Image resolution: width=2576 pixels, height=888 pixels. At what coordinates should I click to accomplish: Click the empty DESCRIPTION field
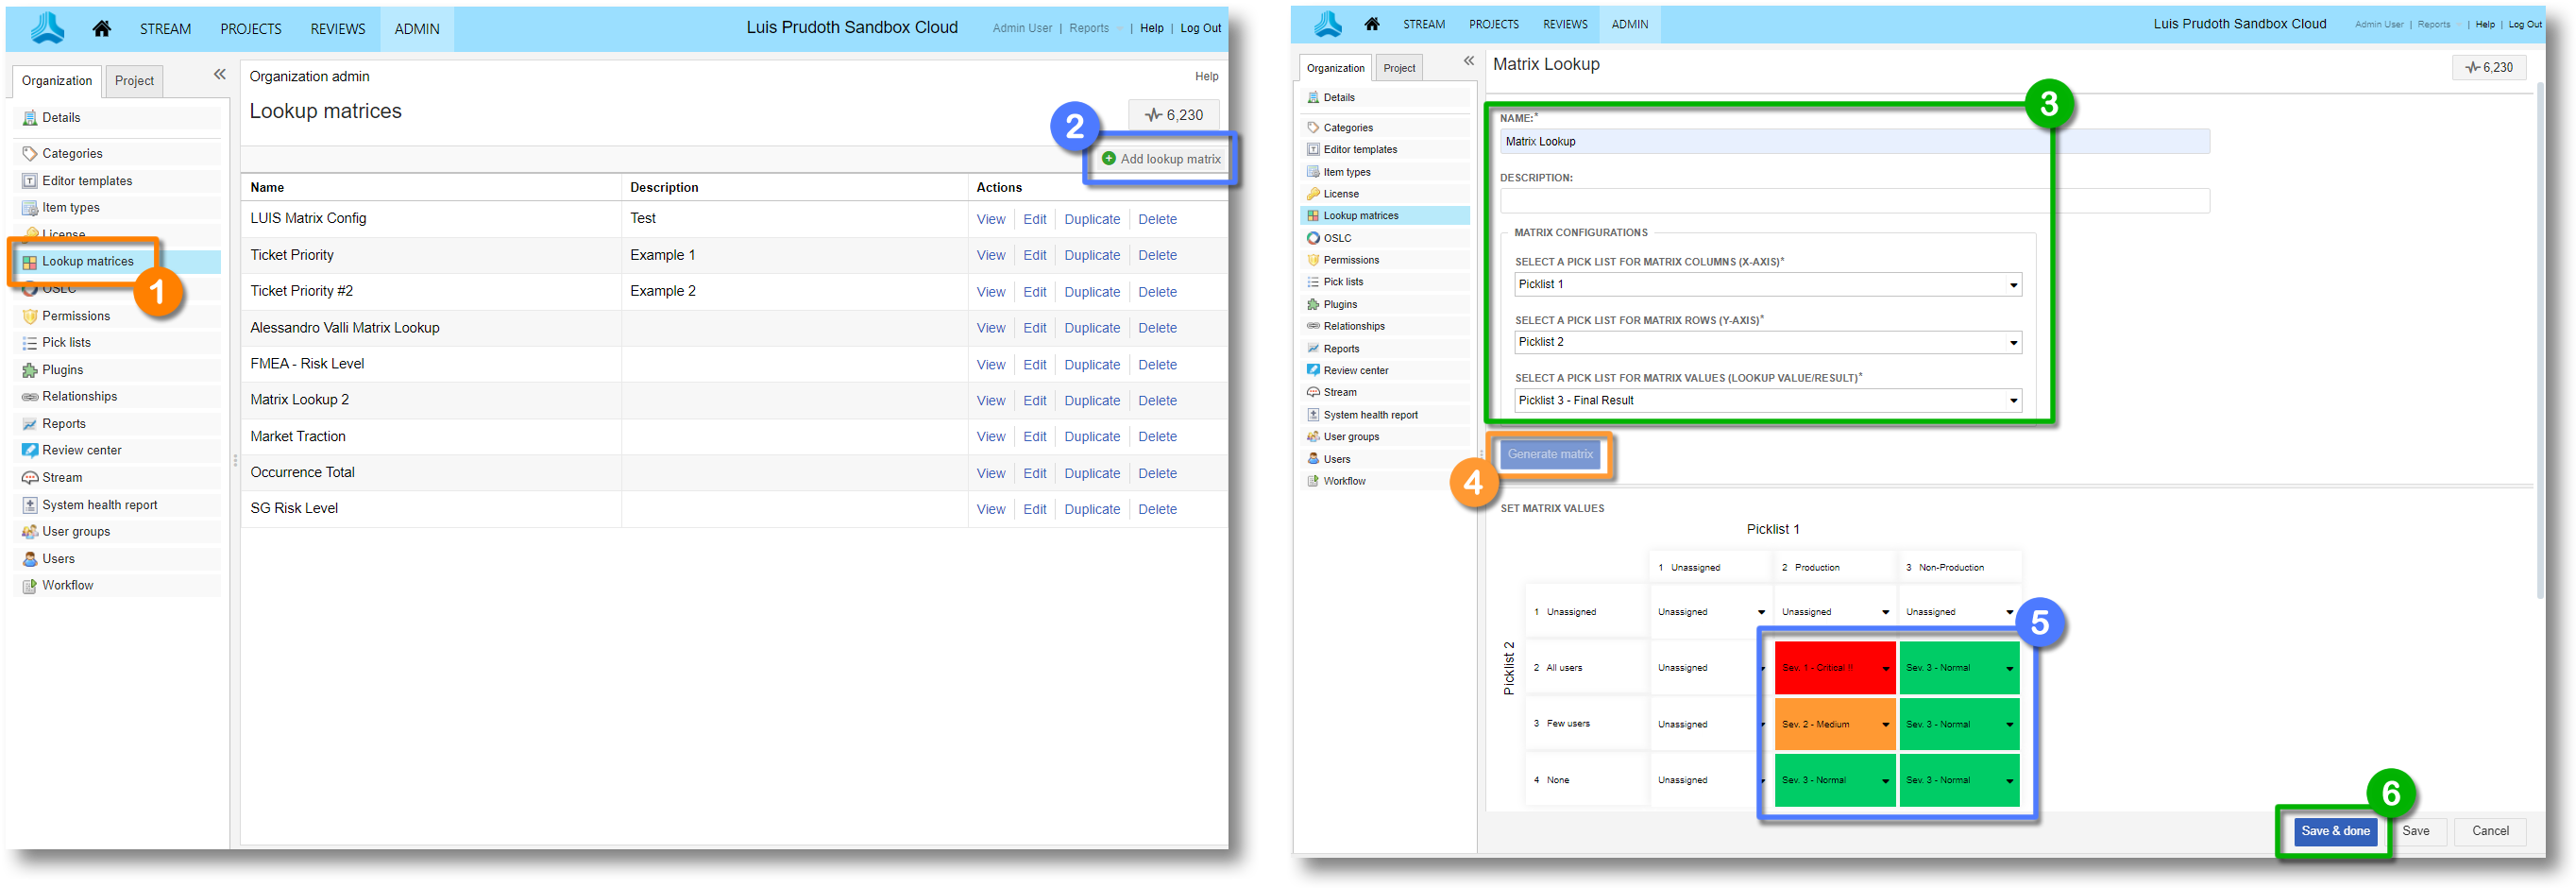(x=1853, y=201)
